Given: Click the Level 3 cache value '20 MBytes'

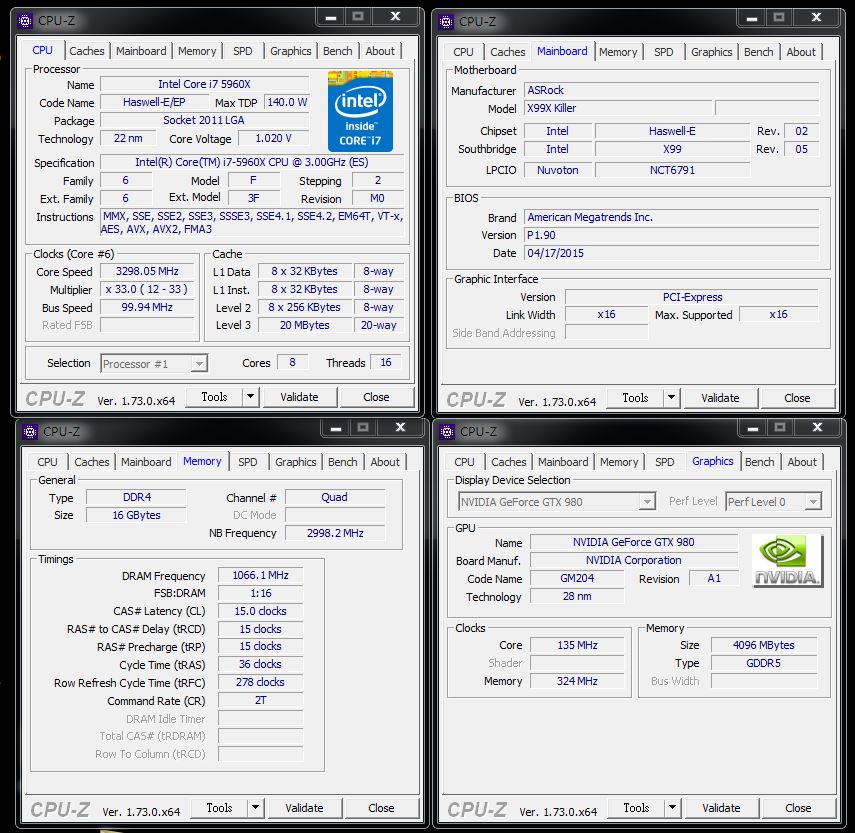Looking at the screenshot, I should click(305, 325).
